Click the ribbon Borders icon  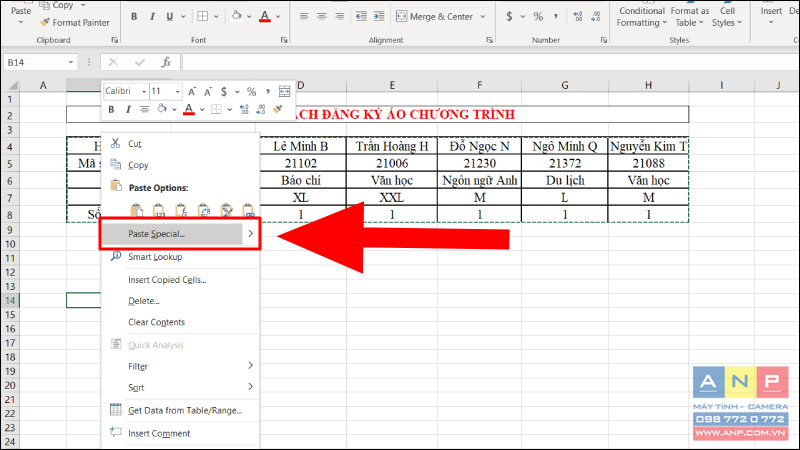[203, 16]
